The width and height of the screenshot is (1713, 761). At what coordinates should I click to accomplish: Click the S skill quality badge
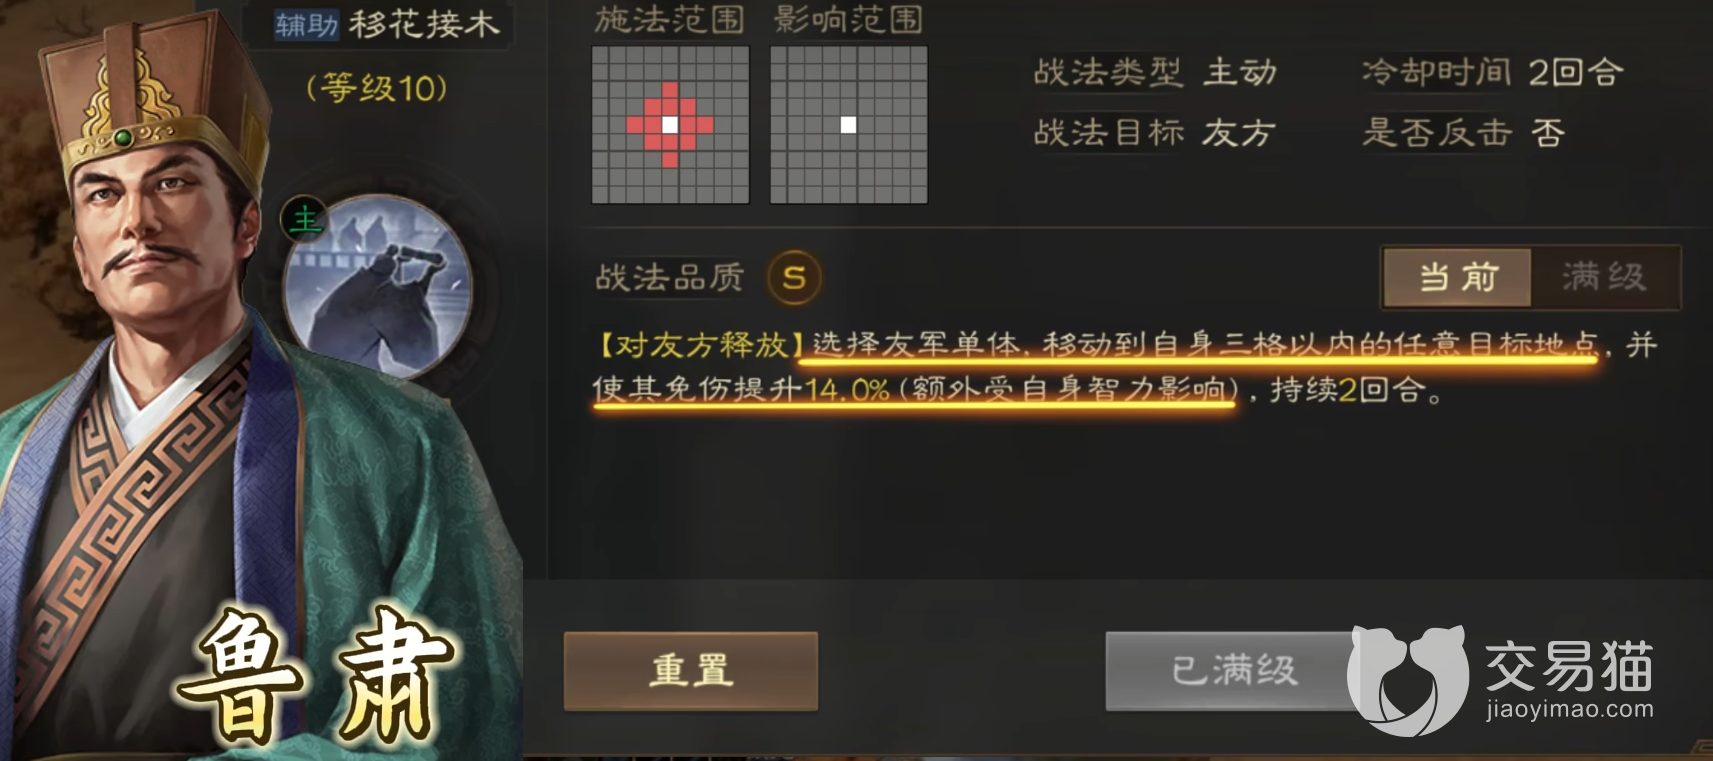(x=794, y=278)
